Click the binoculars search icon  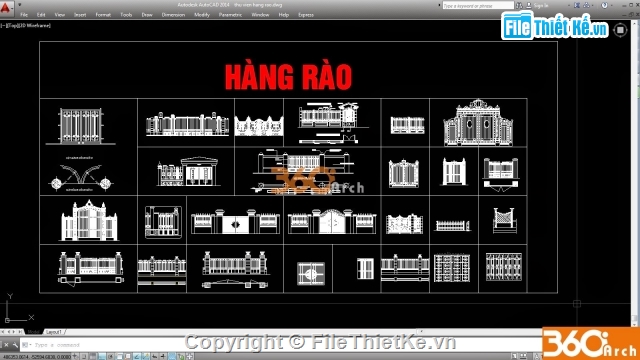(x=519, y=5)
